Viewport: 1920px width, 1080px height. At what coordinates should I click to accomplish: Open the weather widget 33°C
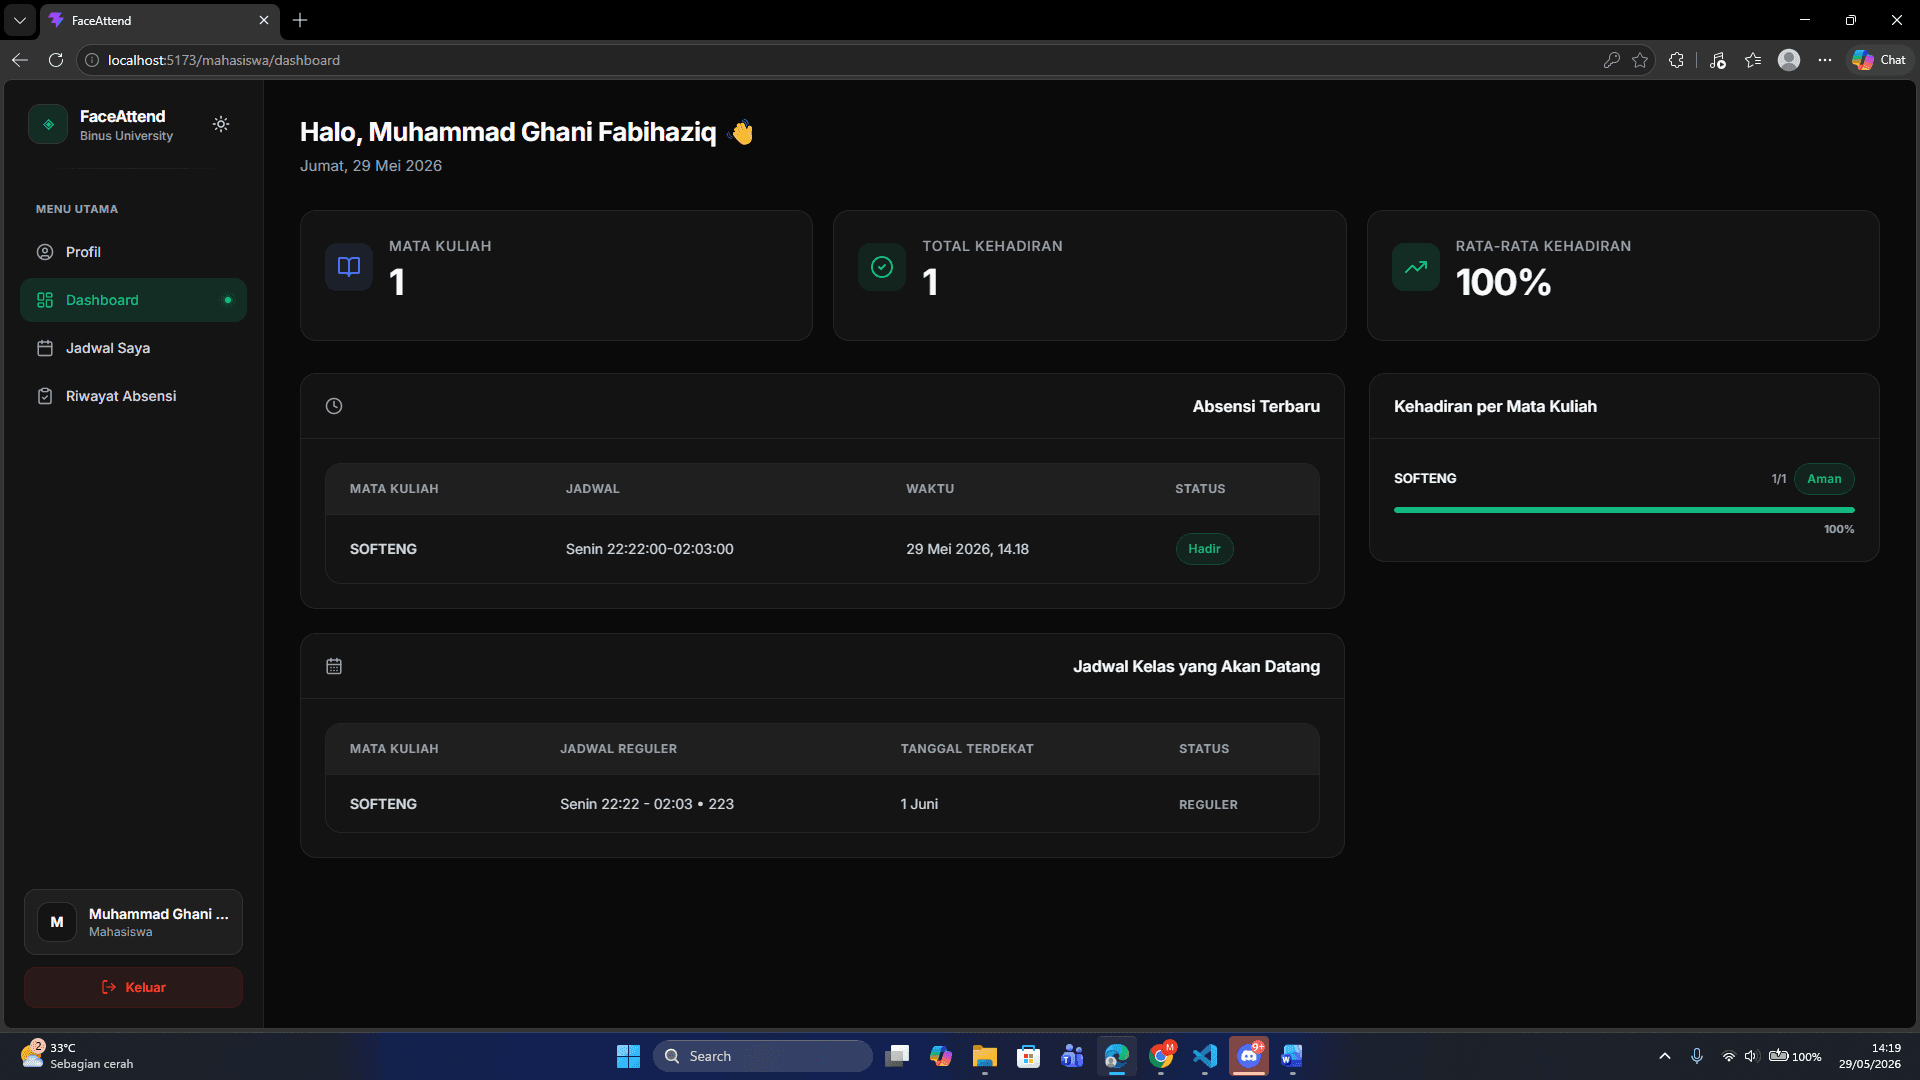pyautogui.click(x=78, y=1056)
